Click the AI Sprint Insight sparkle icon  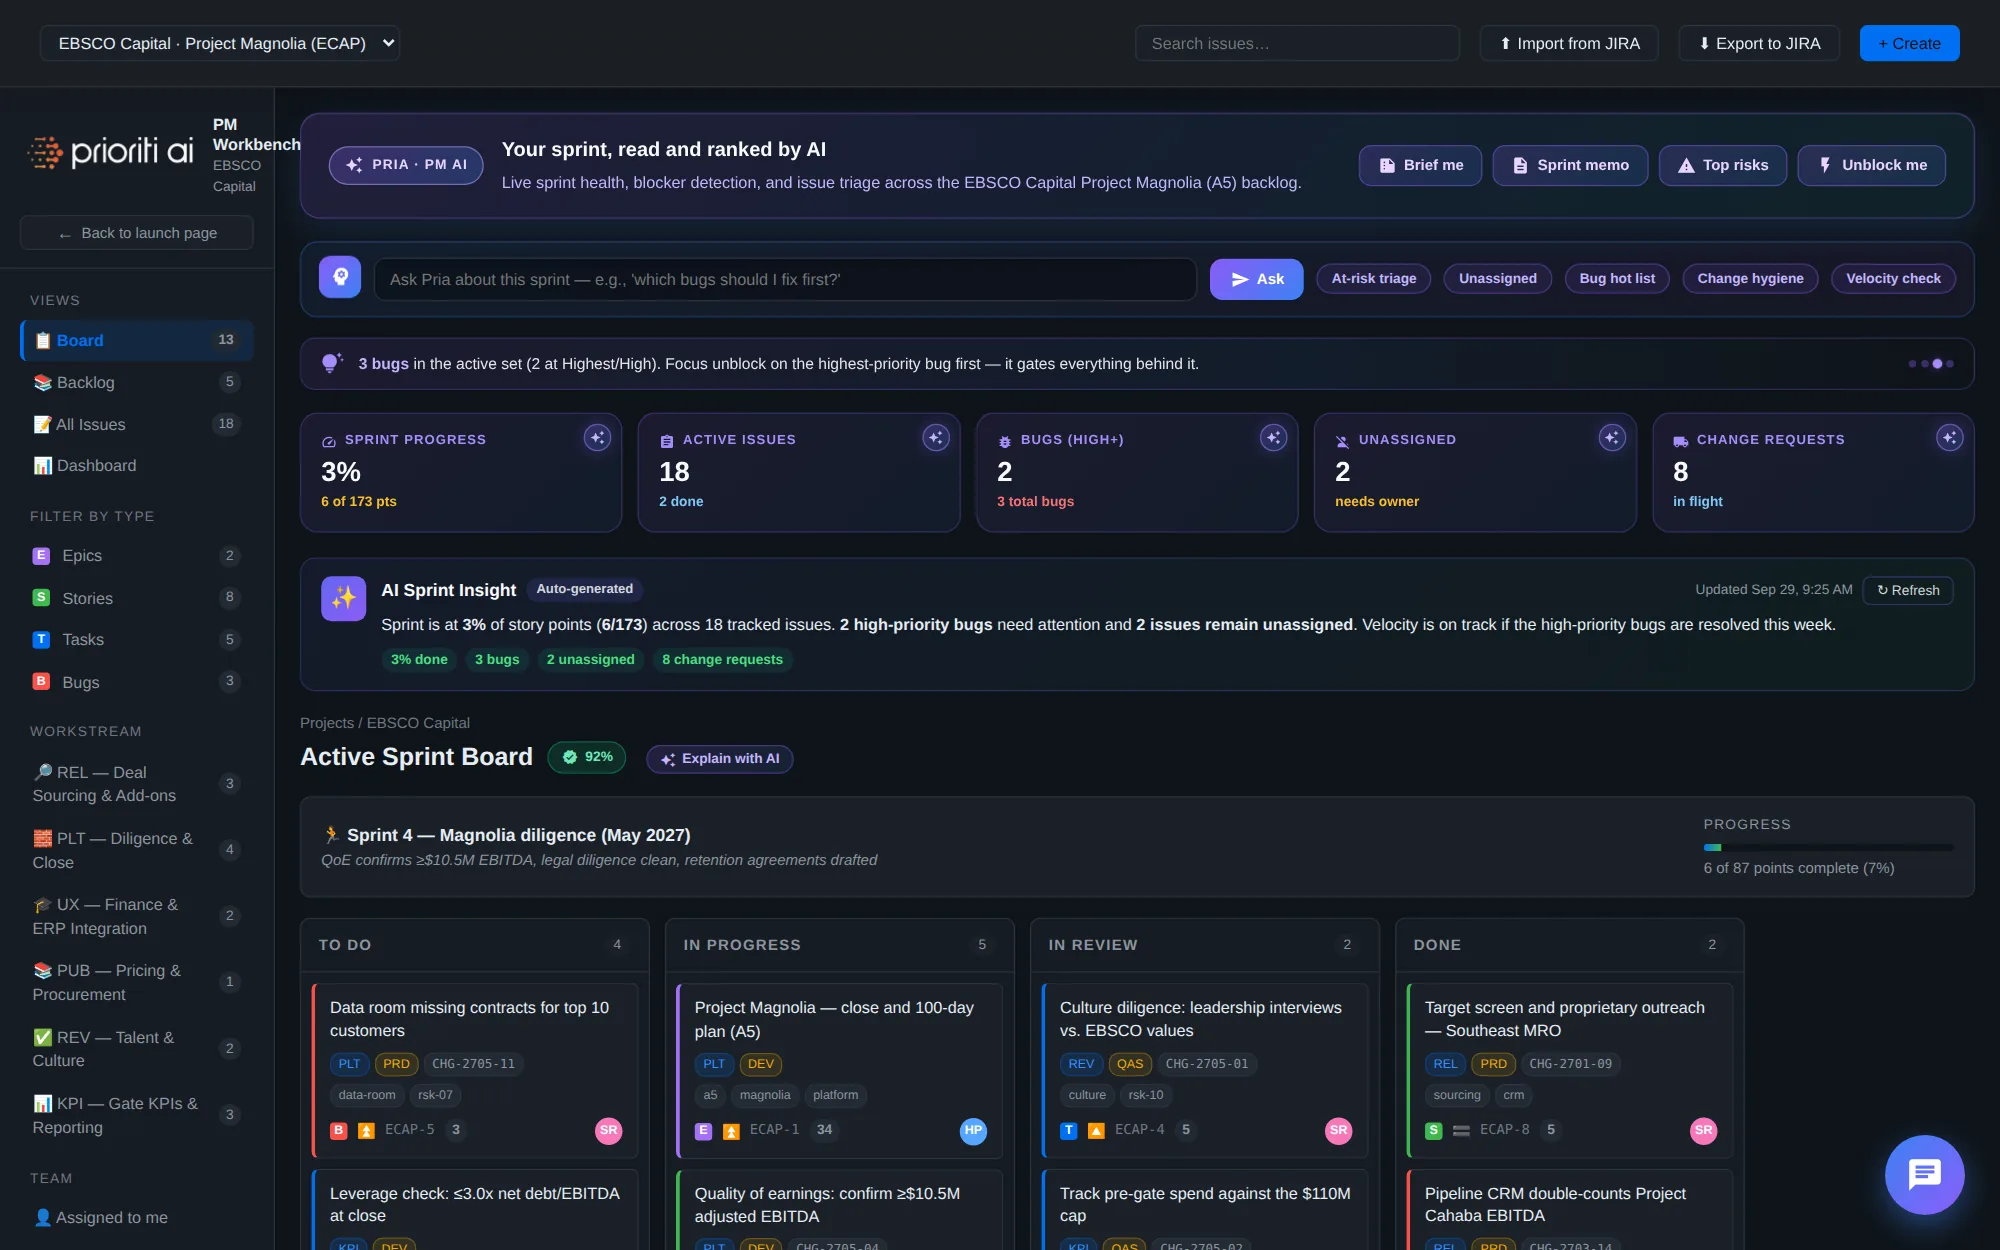343,598
